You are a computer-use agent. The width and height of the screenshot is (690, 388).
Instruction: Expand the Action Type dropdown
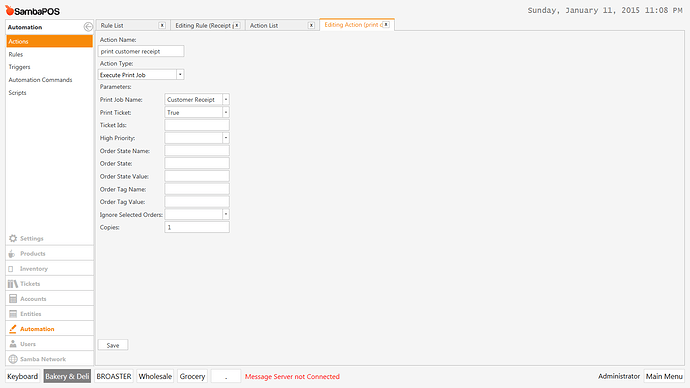pos(180,75)
